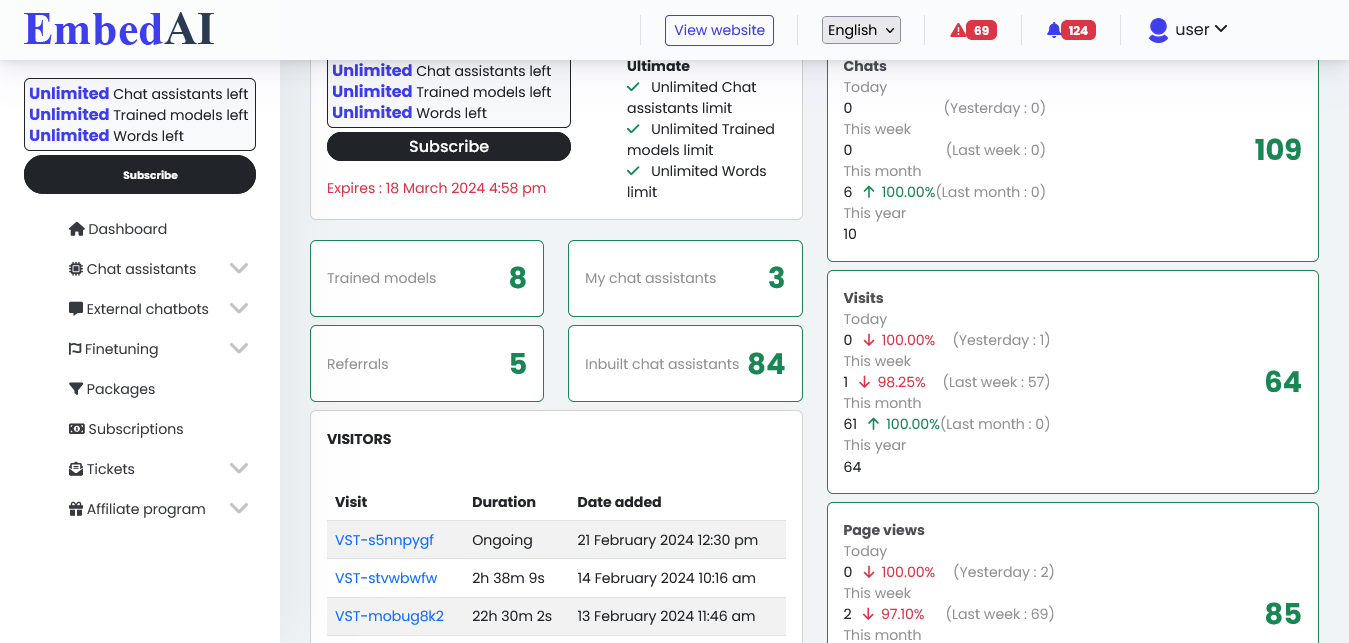Click the Page views this week 97.10% decrease
1349x643 pixels.
pos(893,614)
